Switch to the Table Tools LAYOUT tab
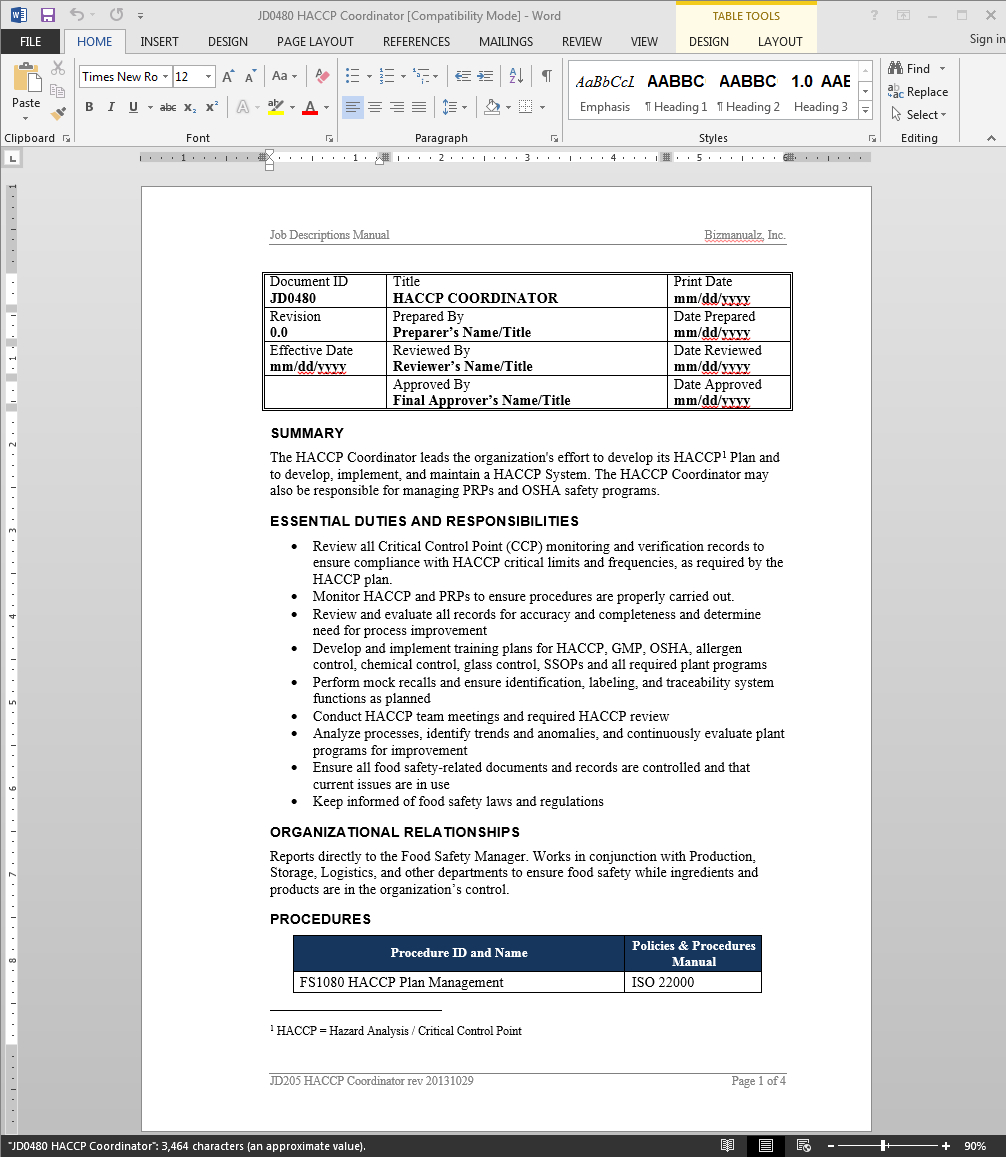This screenshot has height=1157, width=1006. (780, 42)
